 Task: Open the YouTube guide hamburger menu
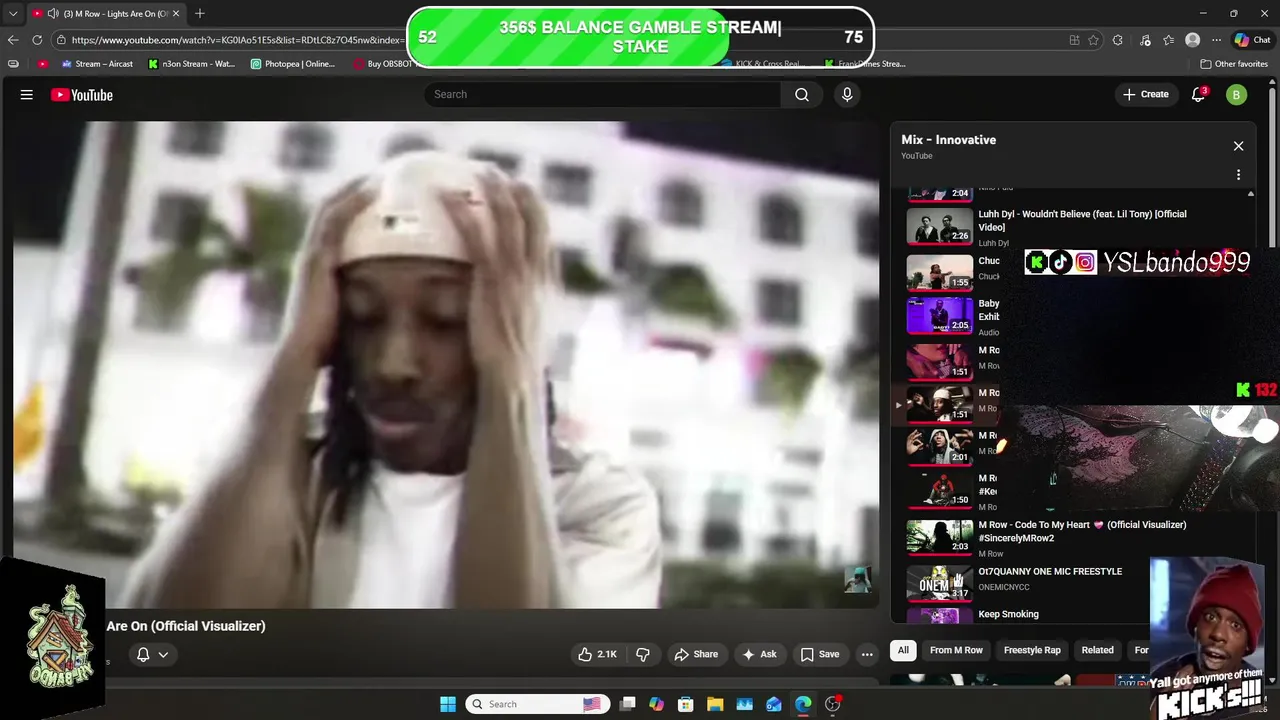pos(27,95)
